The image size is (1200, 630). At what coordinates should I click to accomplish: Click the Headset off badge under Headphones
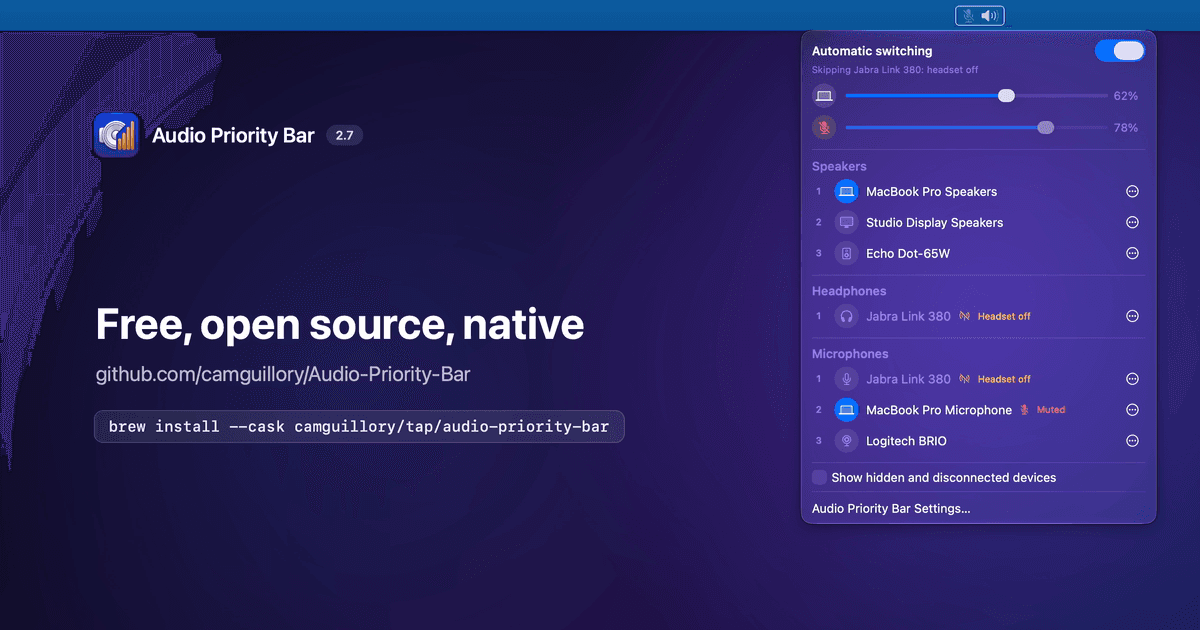point(995,316)
